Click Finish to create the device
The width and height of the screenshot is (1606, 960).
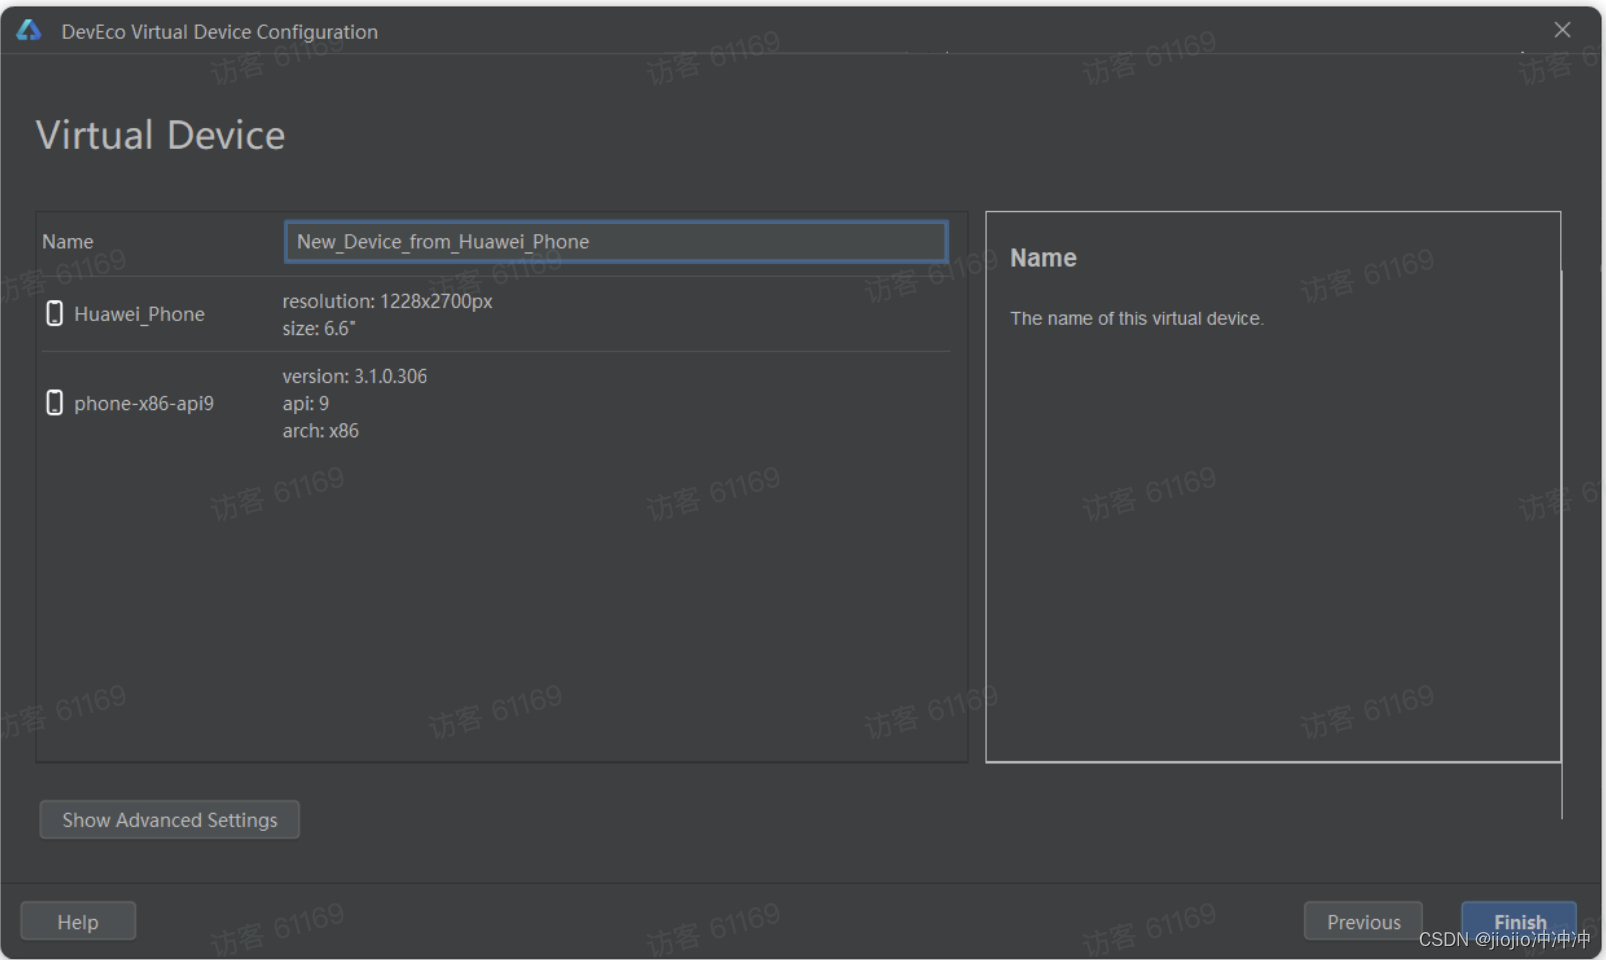1519,922
